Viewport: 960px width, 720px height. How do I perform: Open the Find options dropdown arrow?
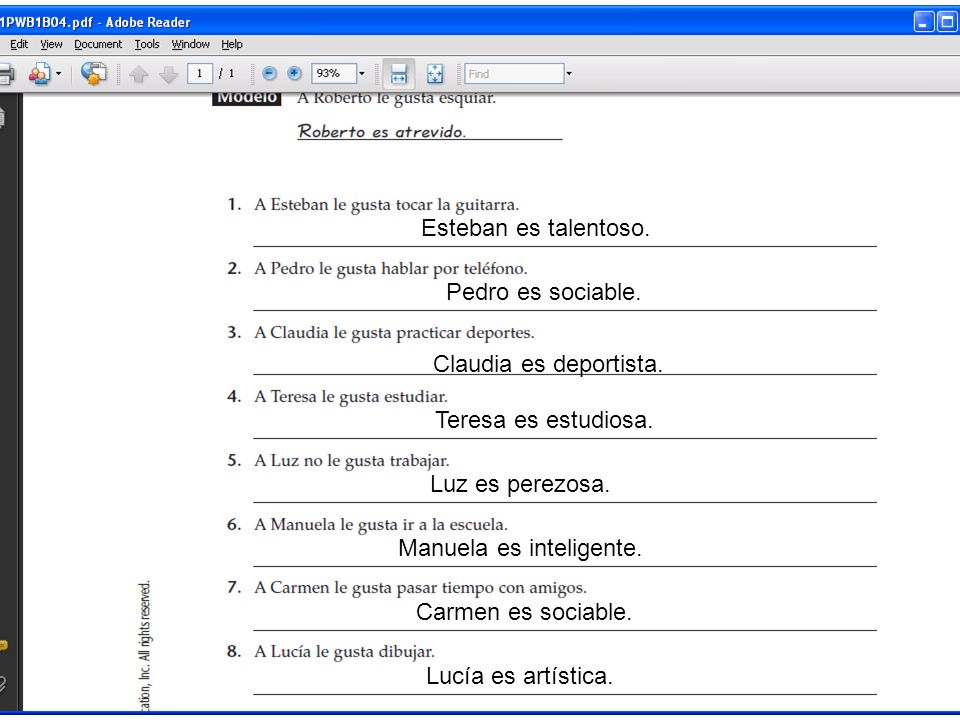(569, 73)
